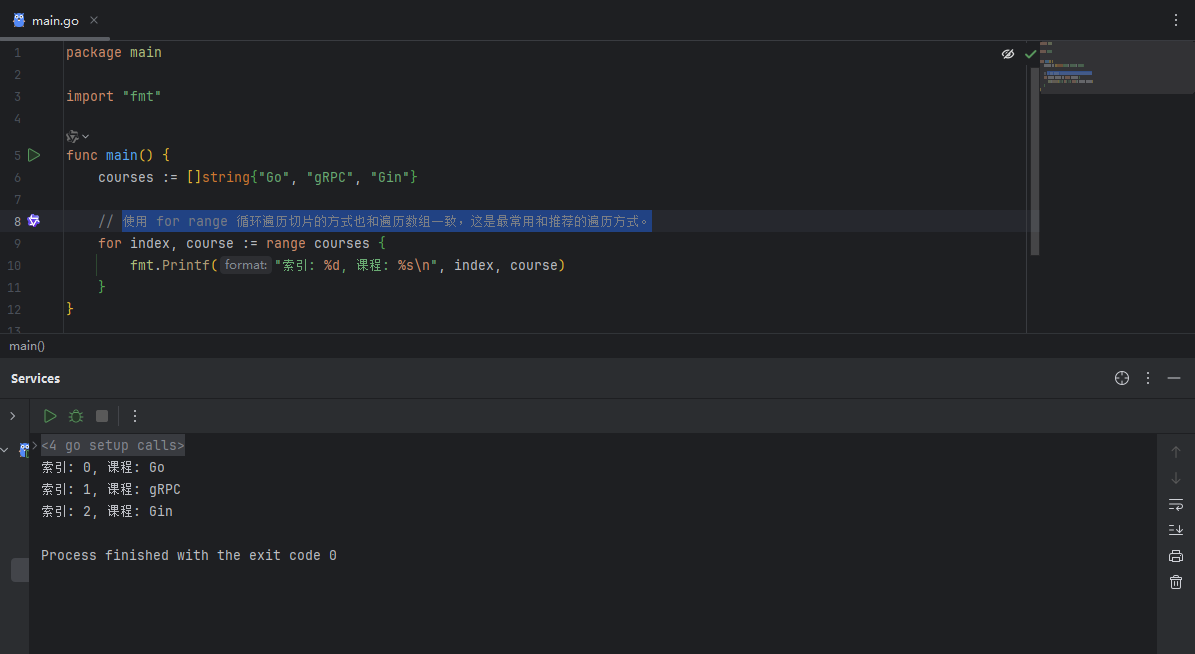
Task: Minimize the Services tool window
Action: (x=1174, y=378)
